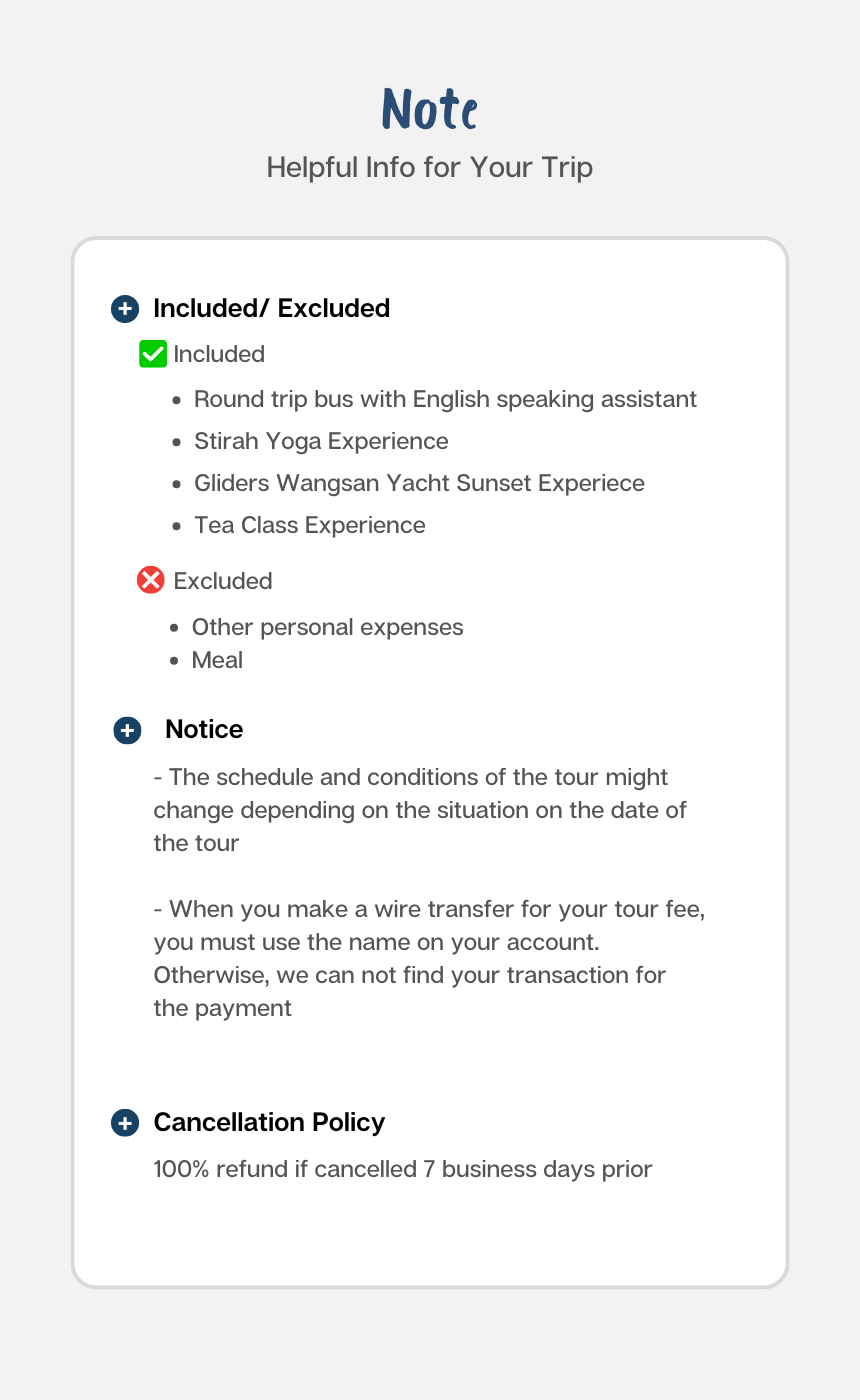Screen dimensions: 860x1400
Task: Expand the Cancellation Policy heading
Action: point(269,1123)
